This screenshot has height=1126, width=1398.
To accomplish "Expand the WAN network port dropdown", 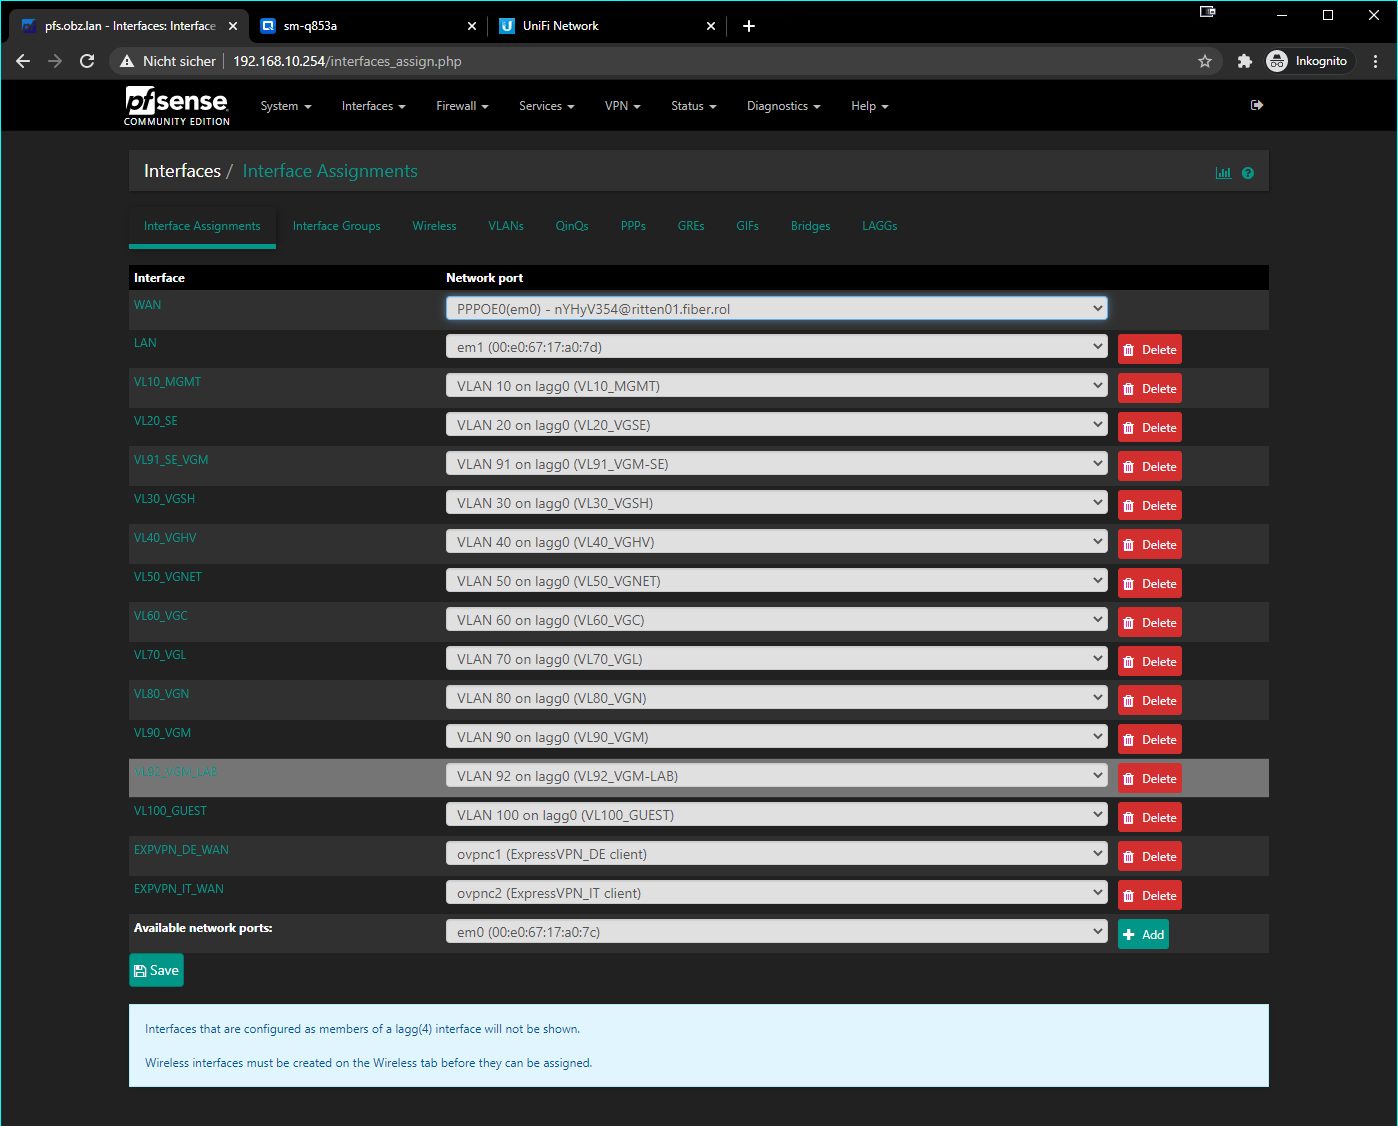I will click(x=777, y=309).
